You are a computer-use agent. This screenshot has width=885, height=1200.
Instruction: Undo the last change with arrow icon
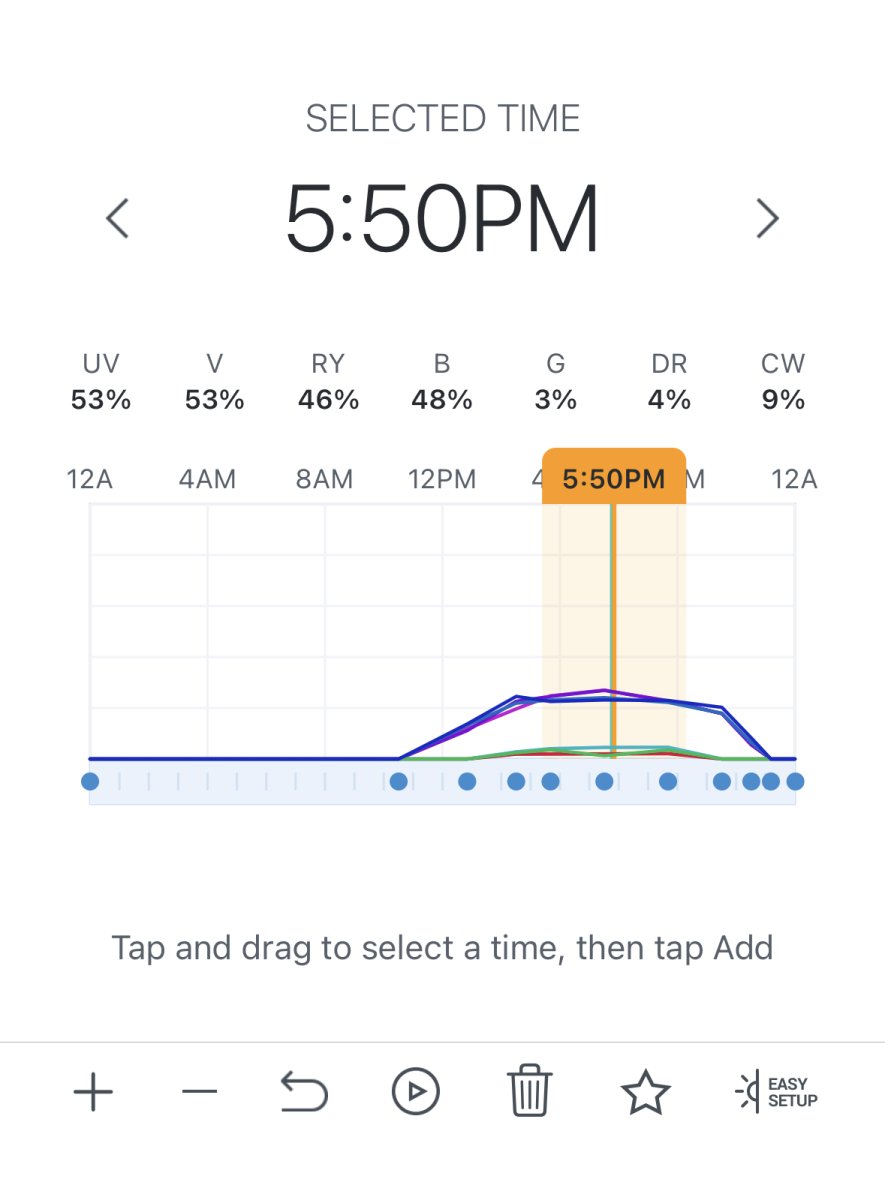(x=305, y=1091)
